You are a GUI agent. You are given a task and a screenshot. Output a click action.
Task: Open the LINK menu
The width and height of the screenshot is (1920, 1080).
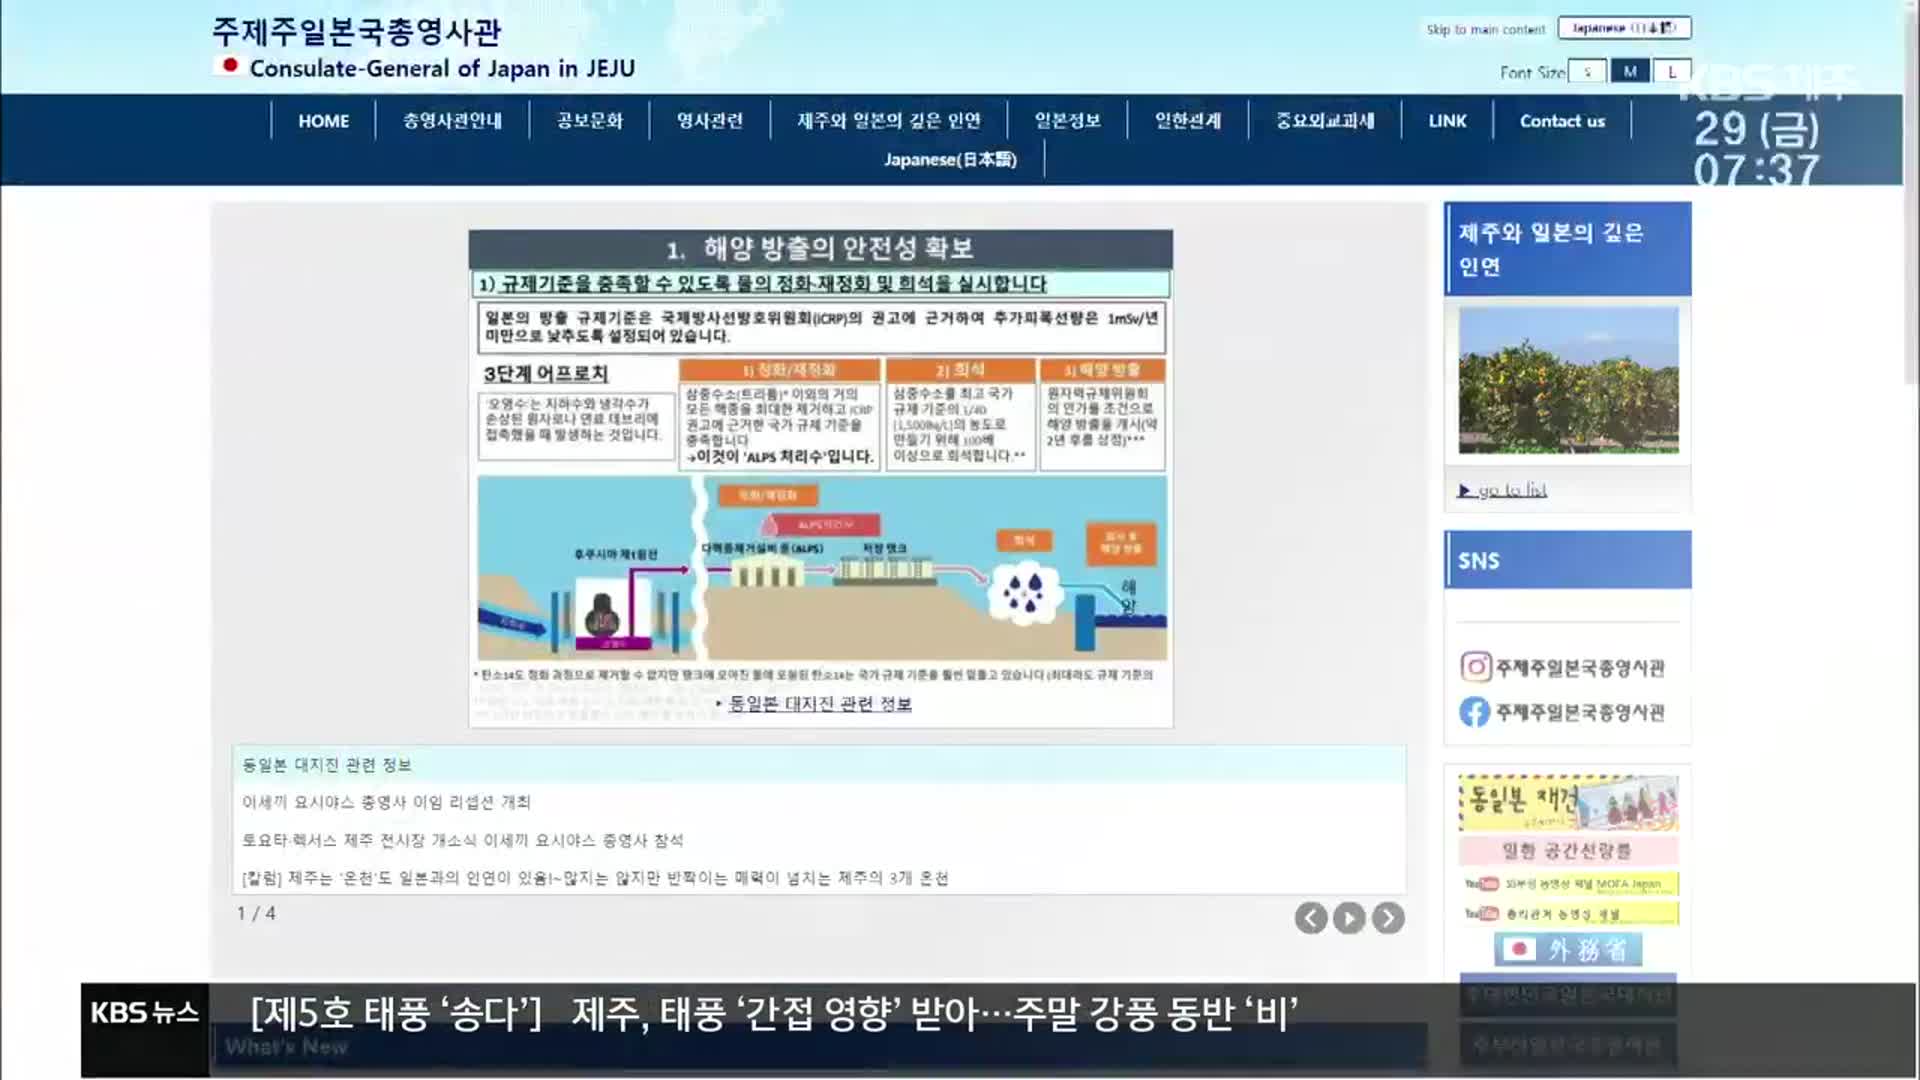coord(1447,121)
